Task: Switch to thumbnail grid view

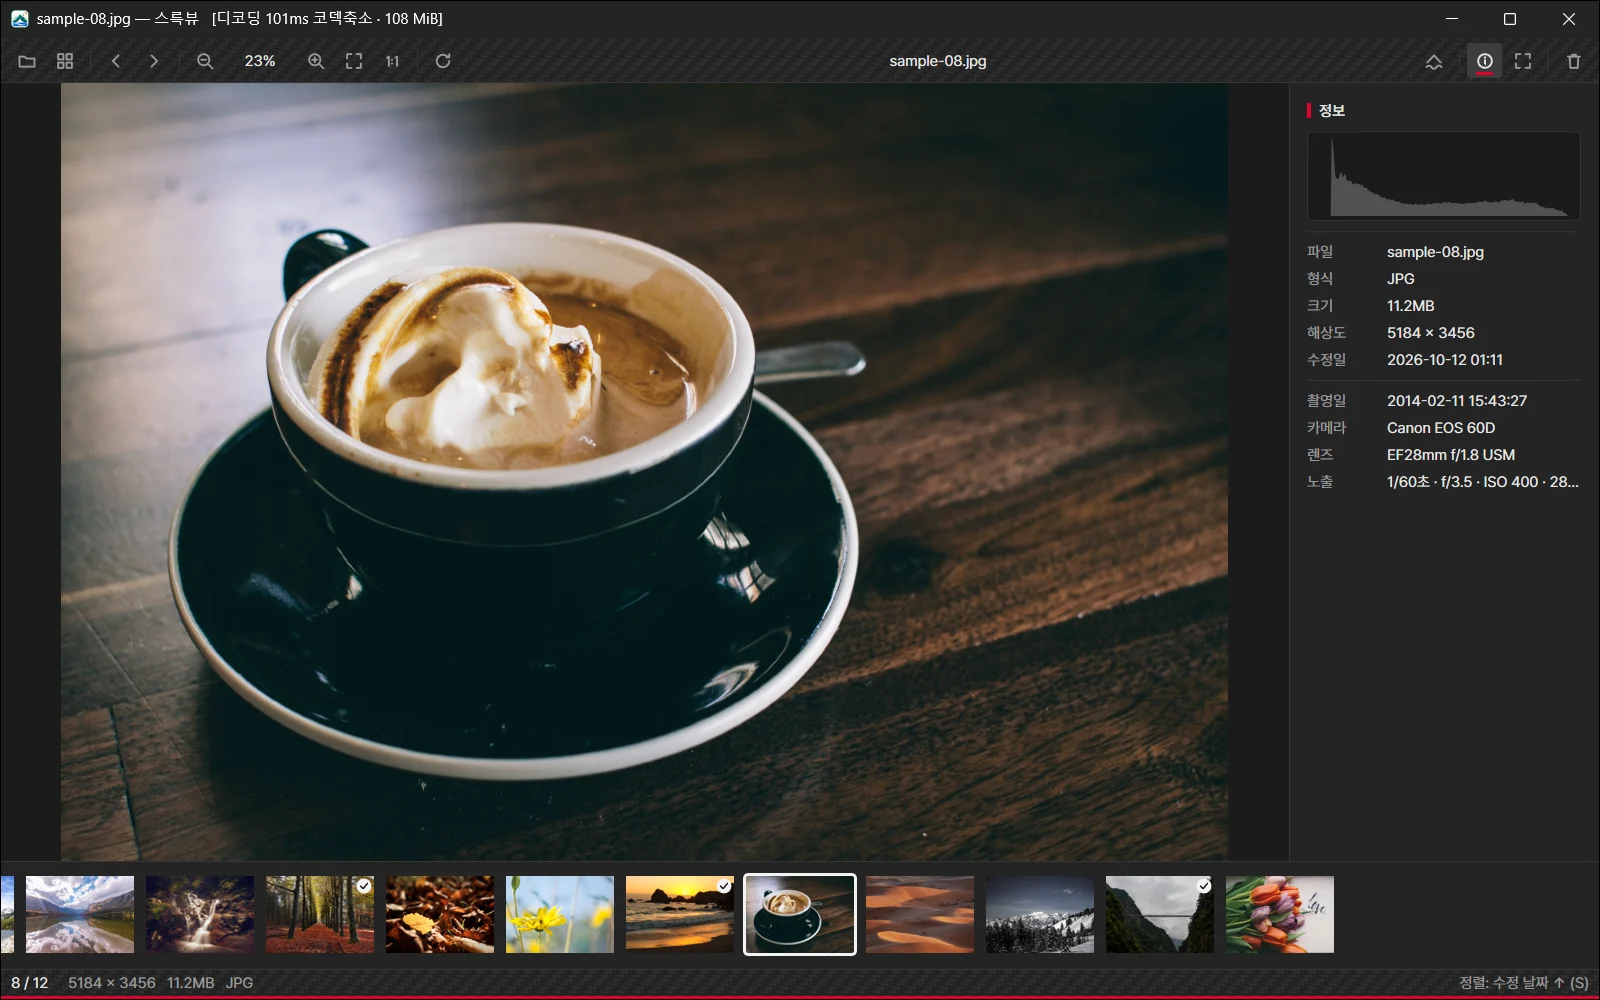Action: [x=65, y=61]
